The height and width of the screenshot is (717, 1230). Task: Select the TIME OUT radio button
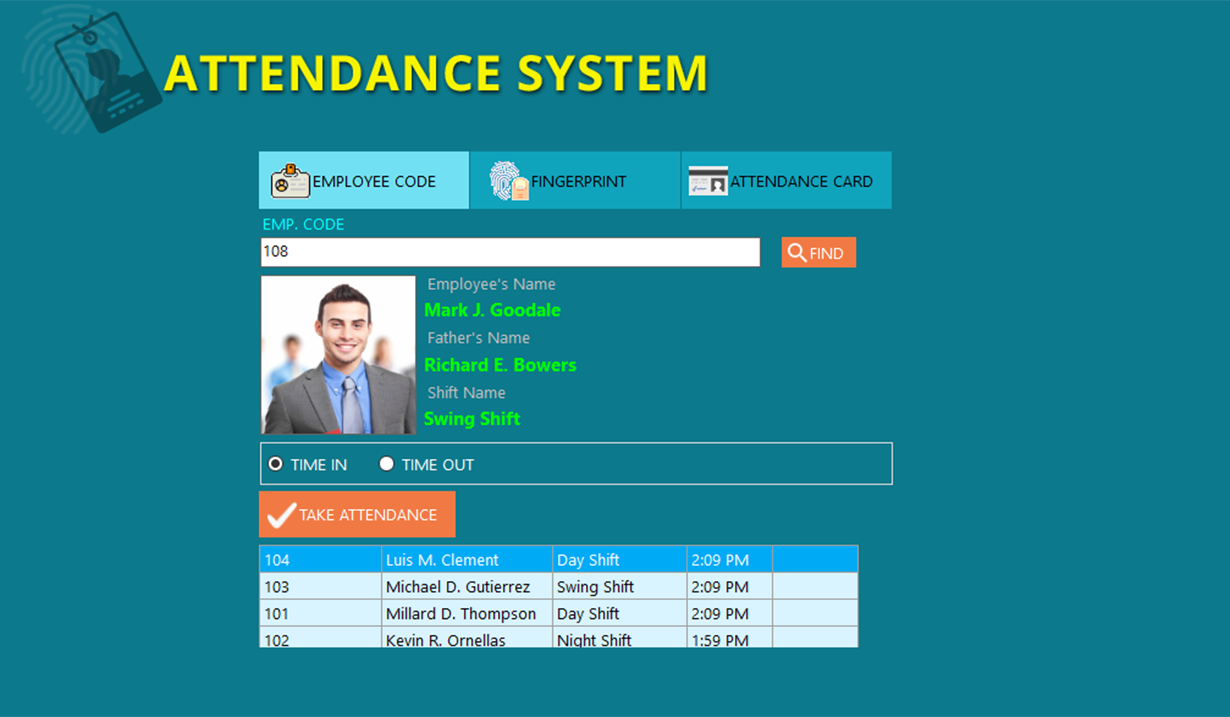pos(387,464)
